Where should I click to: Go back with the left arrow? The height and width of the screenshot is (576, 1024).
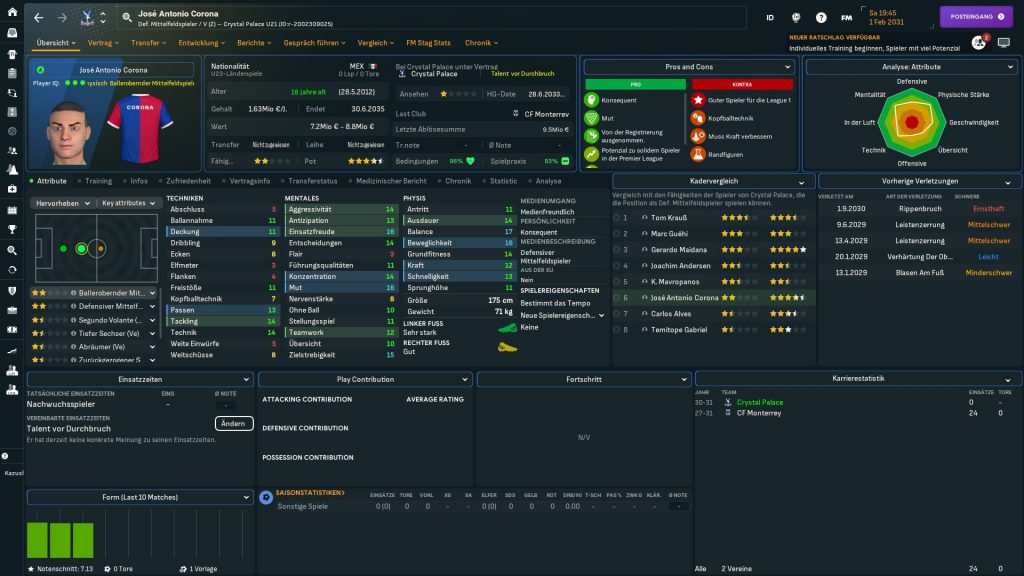click(x=38, y=18)
